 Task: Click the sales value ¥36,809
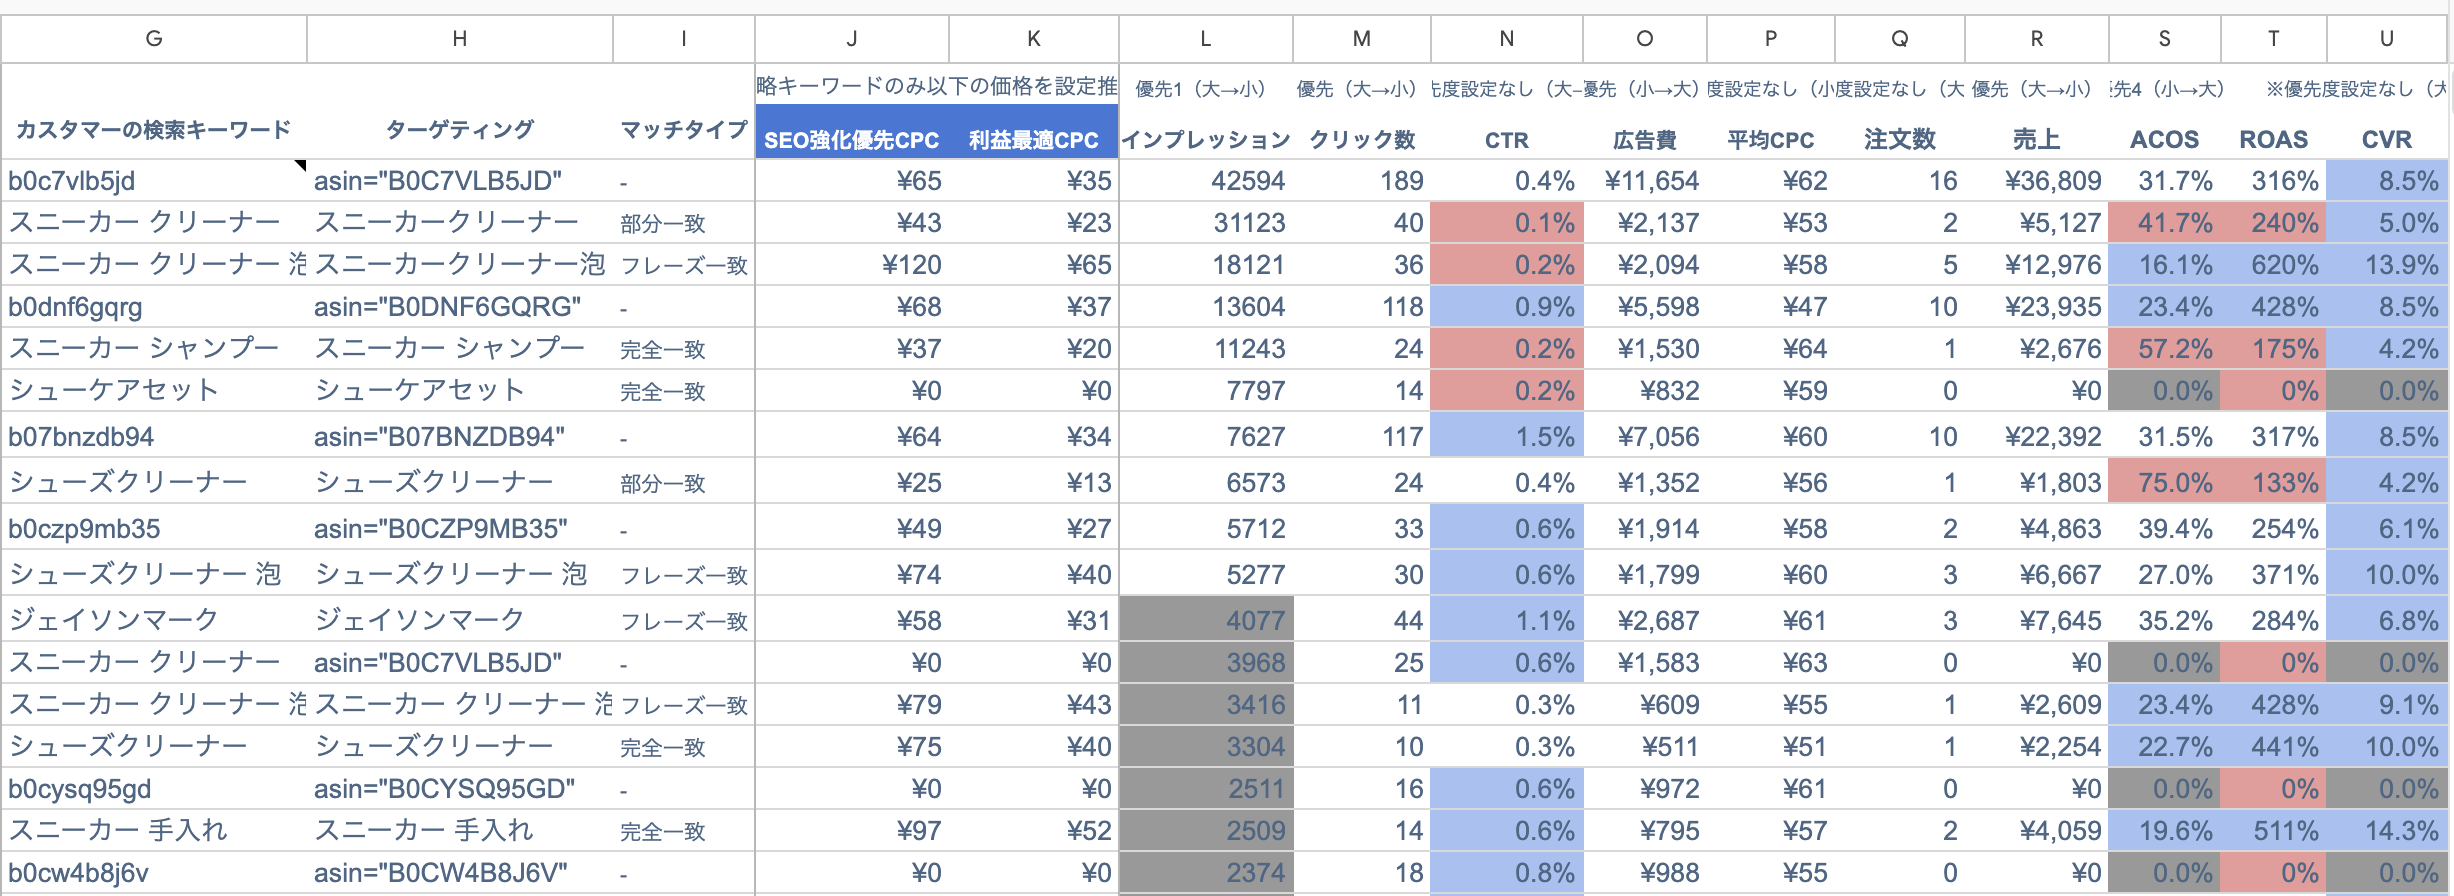coord(2037,181)
